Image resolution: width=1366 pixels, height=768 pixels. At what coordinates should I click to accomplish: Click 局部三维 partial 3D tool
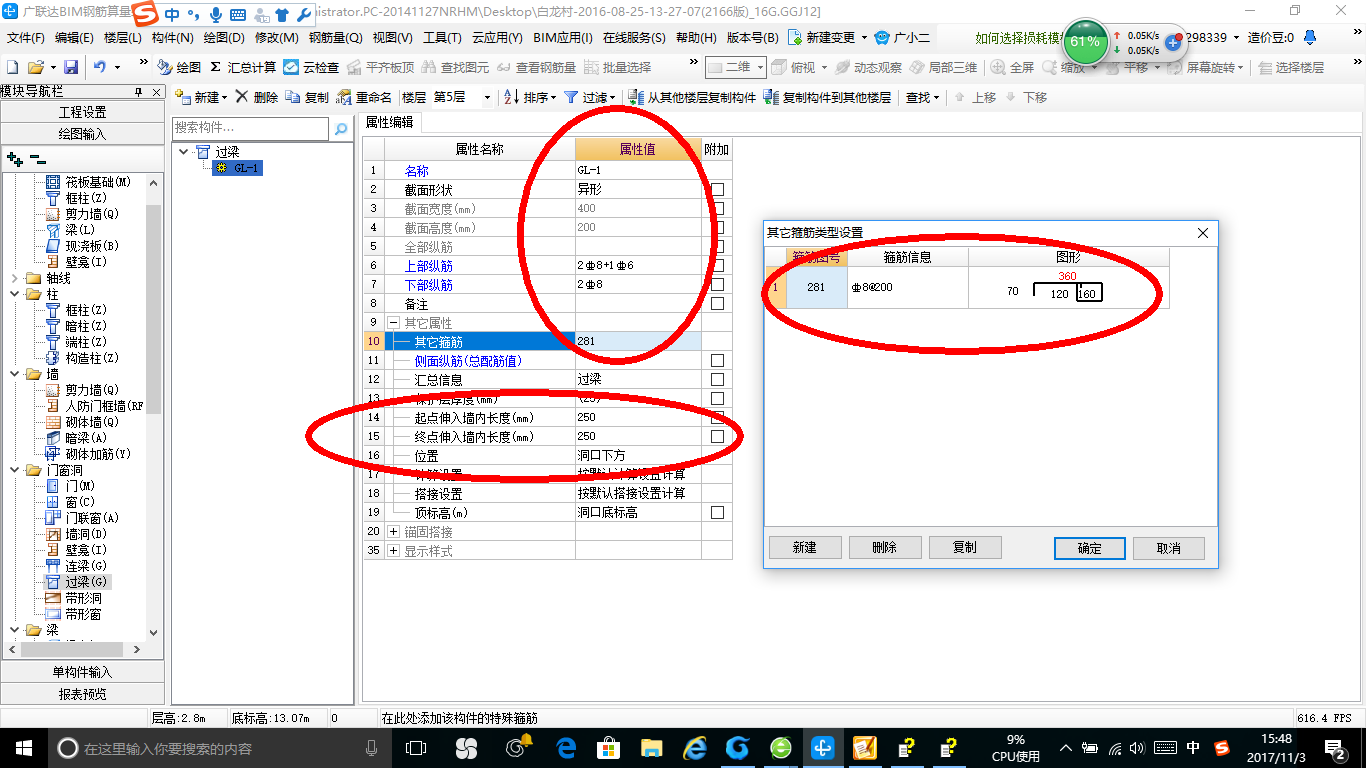point(943,67)
